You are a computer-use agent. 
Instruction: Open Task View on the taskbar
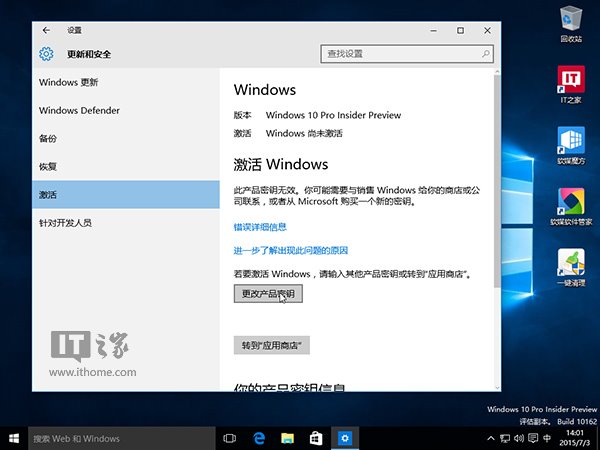pos(229,438)
